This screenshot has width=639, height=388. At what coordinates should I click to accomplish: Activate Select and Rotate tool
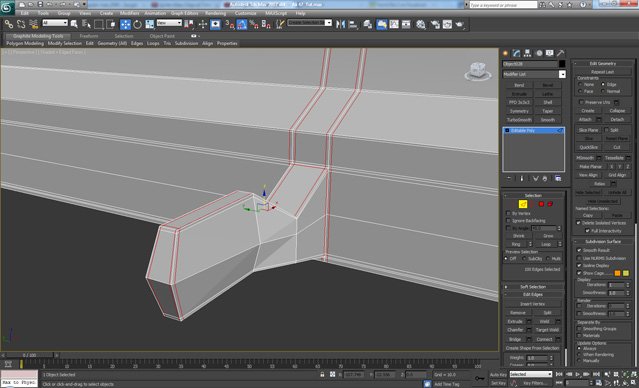coord(137,24)
